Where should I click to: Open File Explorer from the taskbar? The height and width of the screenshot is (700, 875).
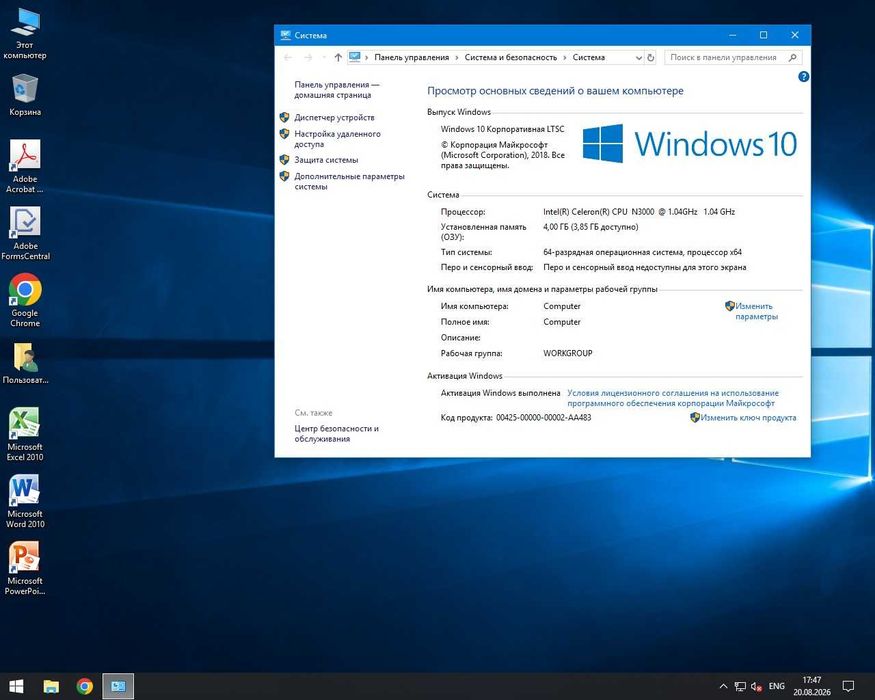(x=51, y=686)
